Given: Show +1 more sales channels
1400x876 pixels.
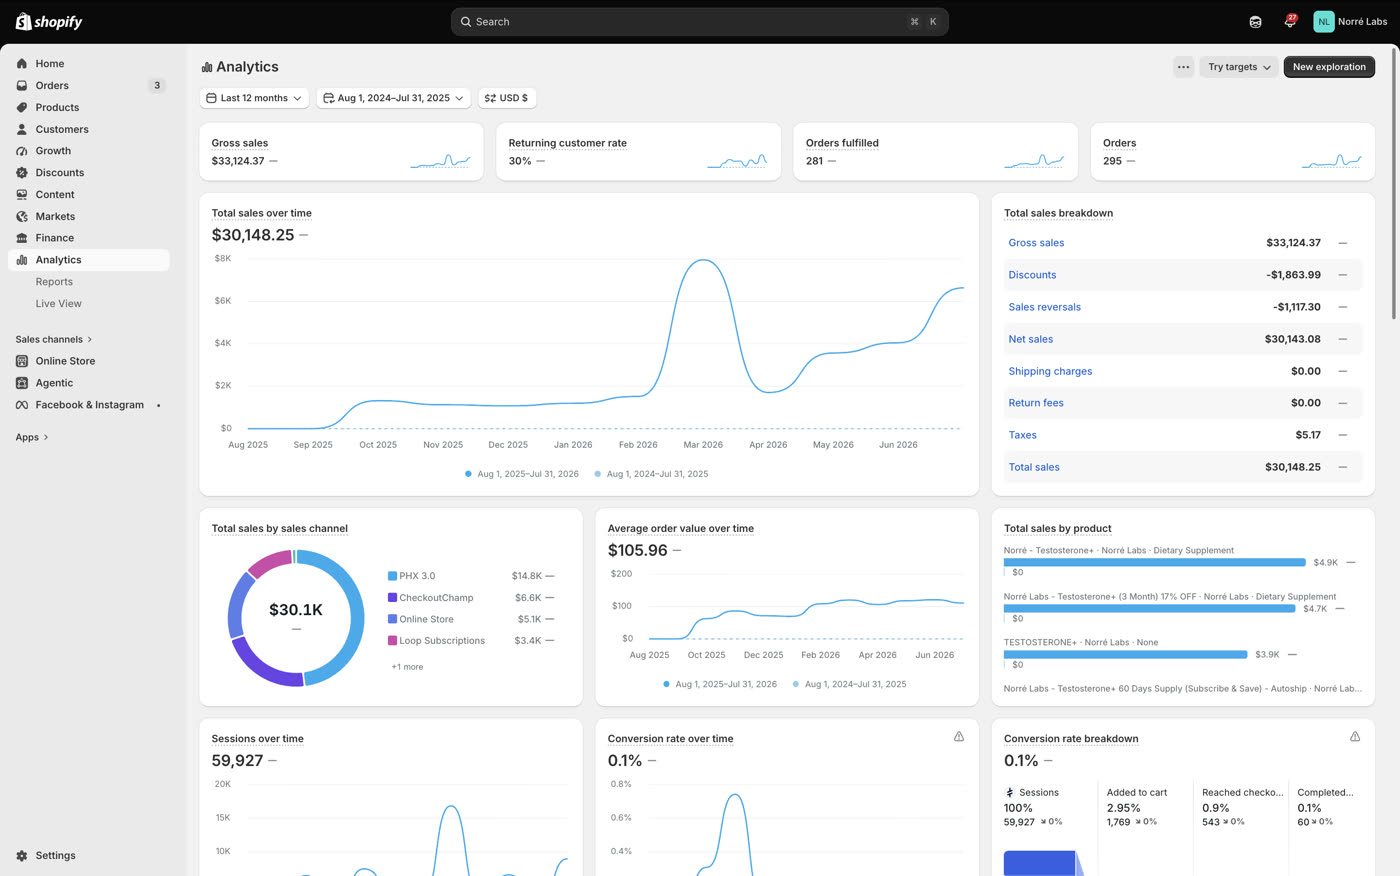Looking at the screenshot, I should point(407,667).
